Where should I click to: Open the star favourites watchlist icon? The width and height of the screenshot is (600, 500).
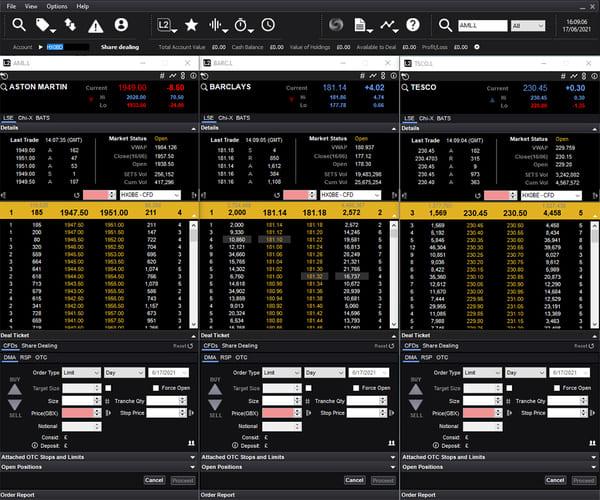[x=191, y=25]
